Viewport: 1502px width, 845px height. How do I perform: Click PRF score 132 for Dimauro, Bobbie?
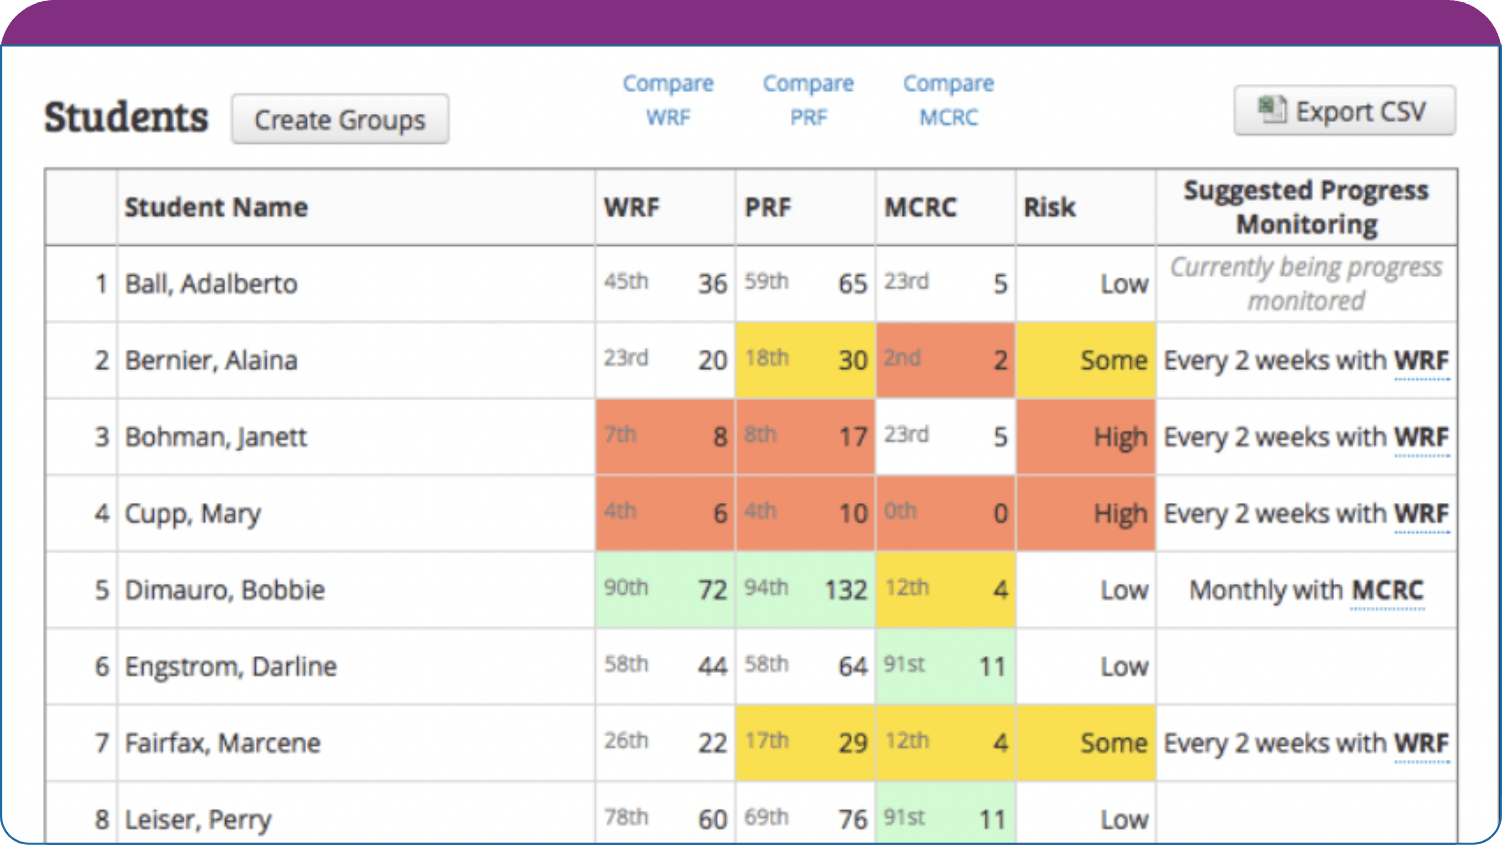click(845, 590)
